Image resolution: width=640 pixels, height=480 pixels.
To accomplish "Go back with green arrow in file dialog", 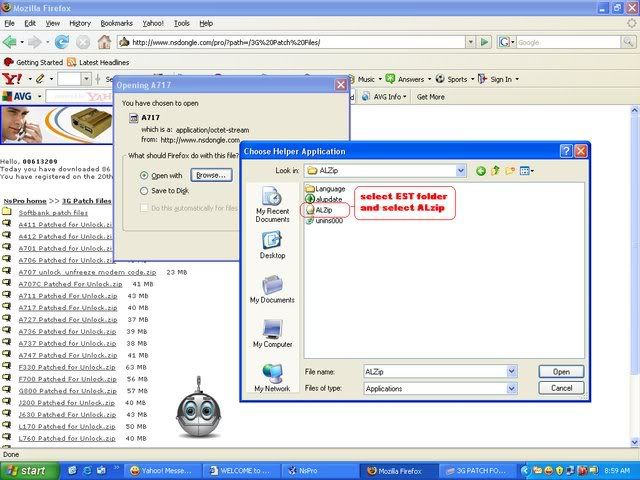I will tap(481, 171).
